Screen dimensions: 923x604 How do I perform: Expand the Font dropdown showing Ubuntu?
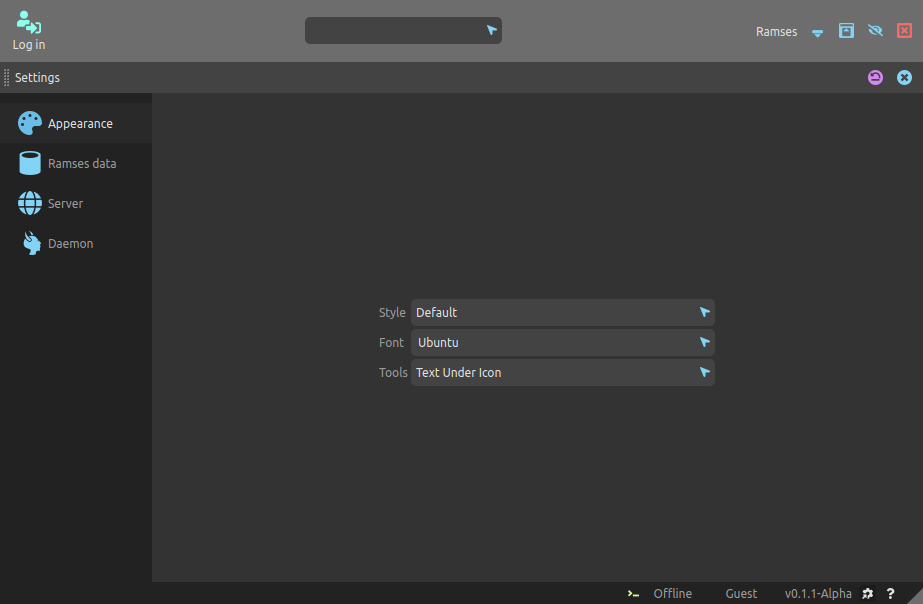562,343
